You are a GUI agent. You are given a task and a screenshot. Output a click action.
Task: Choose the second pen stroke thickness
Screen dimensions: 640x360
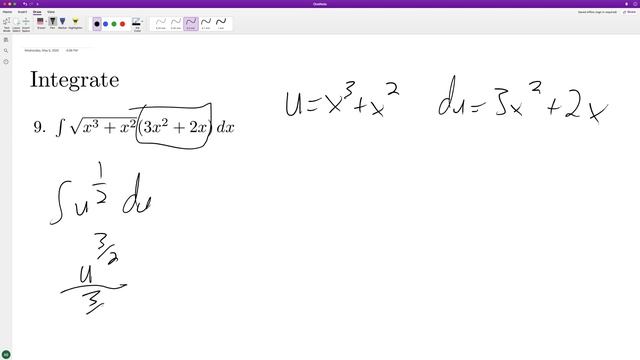point(176,24)
